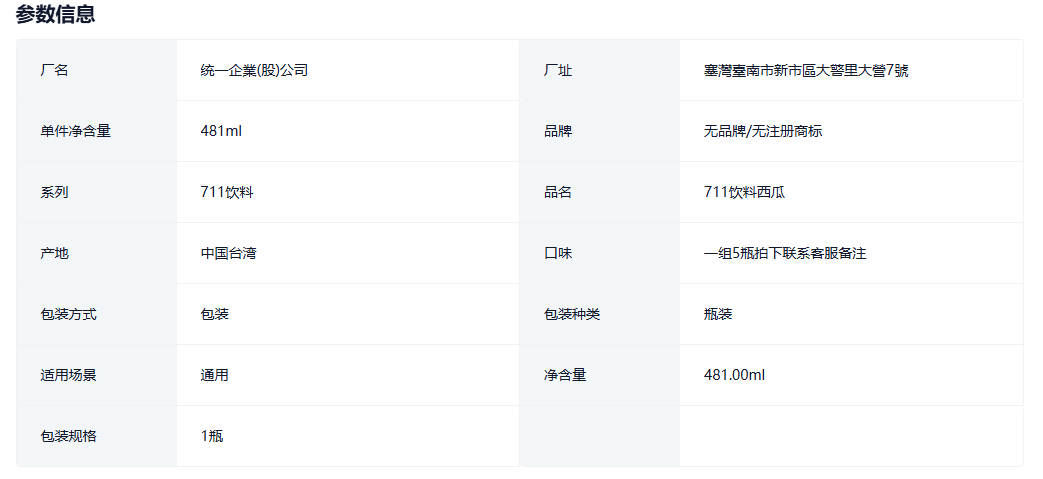Select the 瓶装 packaging type value
Viewport: 1043px width, 479px height.
point(718,314)
